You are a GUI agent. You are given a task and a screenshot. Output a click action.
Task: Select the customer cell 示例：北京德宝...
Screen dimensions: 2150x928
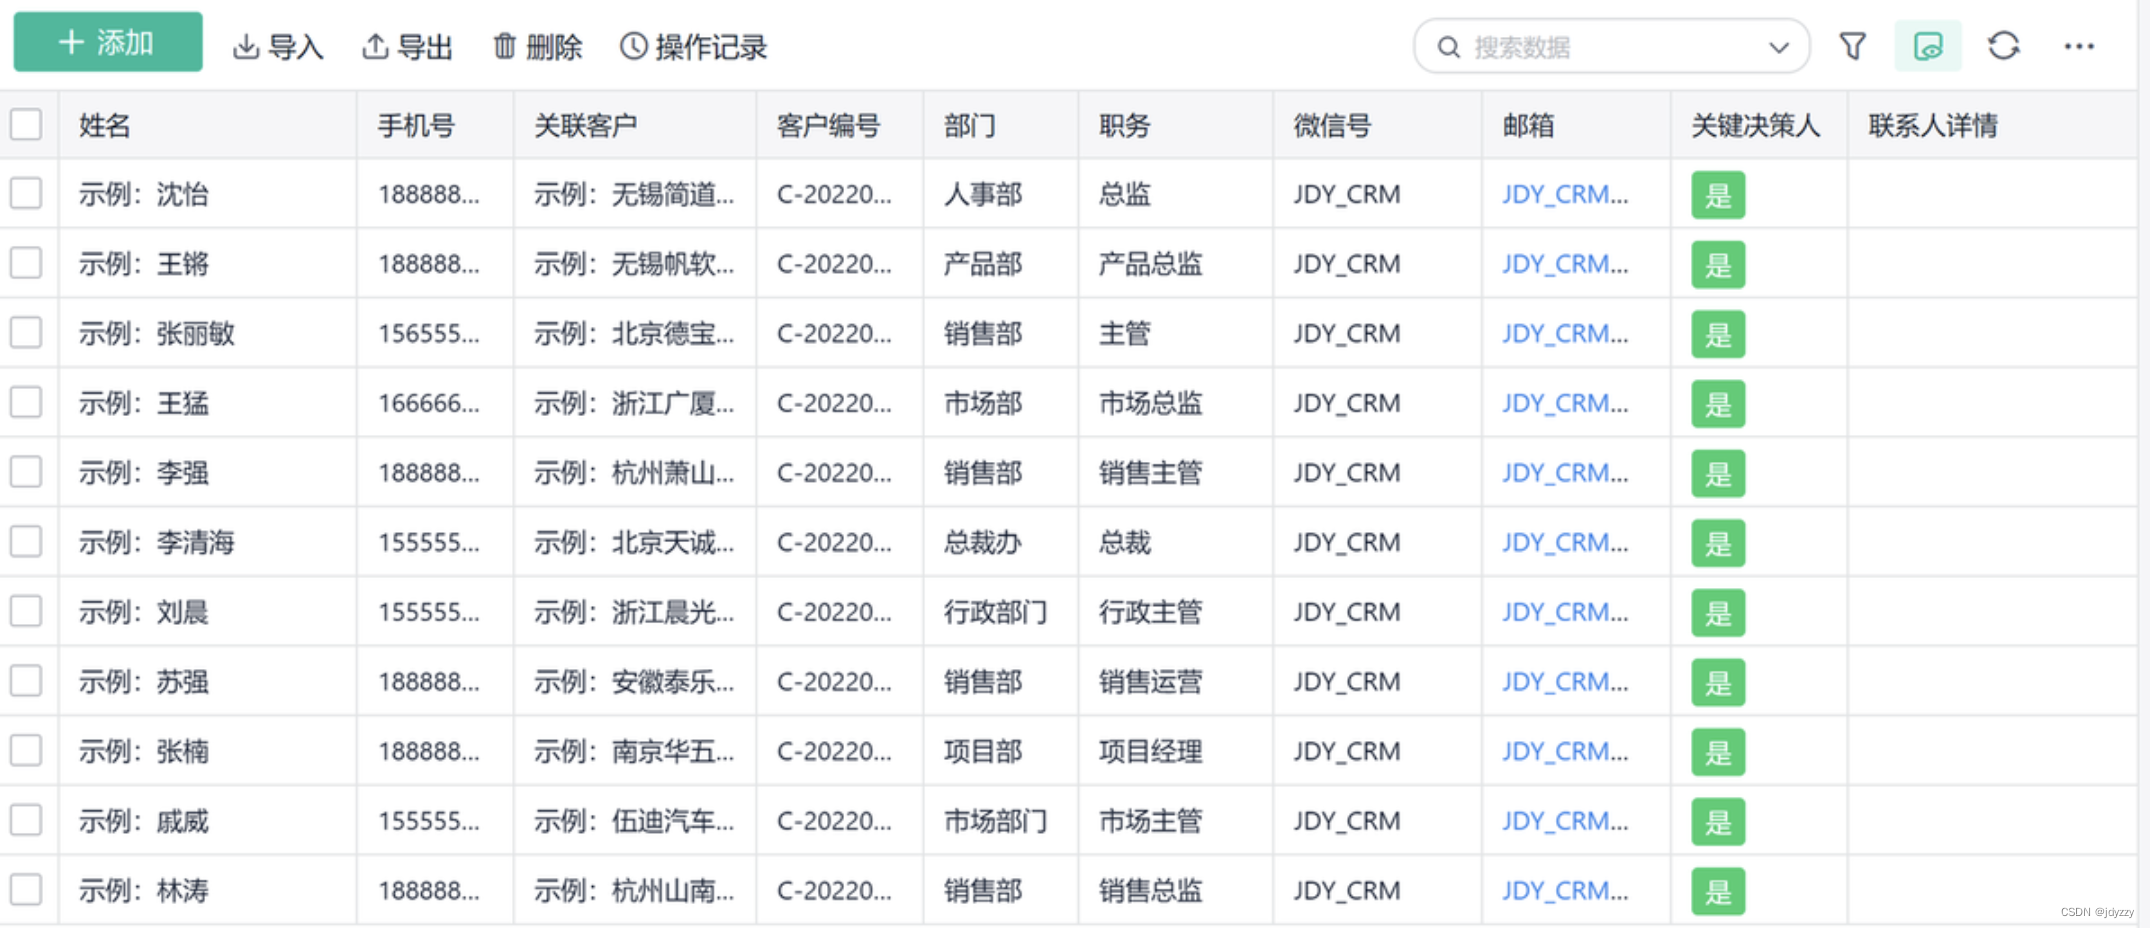click(x=634, y=333)
